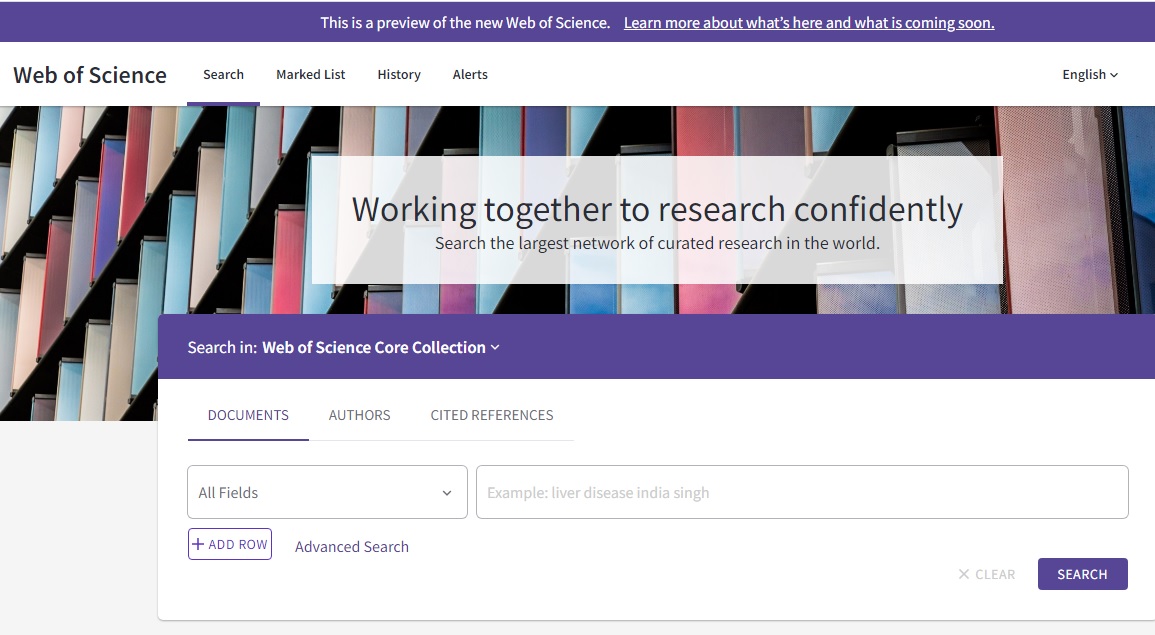Select the DOCUMENTS tab
1155x635 pixels.
247,415
